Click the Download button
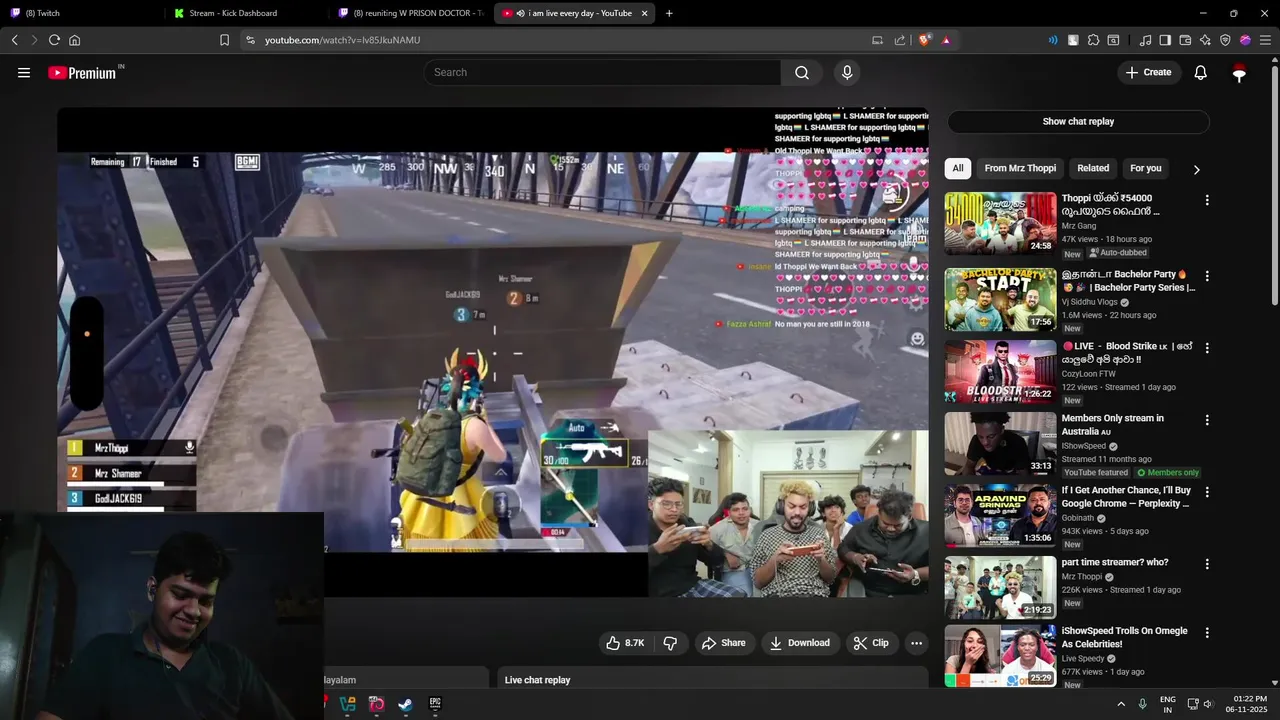The width and height of the screenshot is (1280, 720). [x=799, y=643]
